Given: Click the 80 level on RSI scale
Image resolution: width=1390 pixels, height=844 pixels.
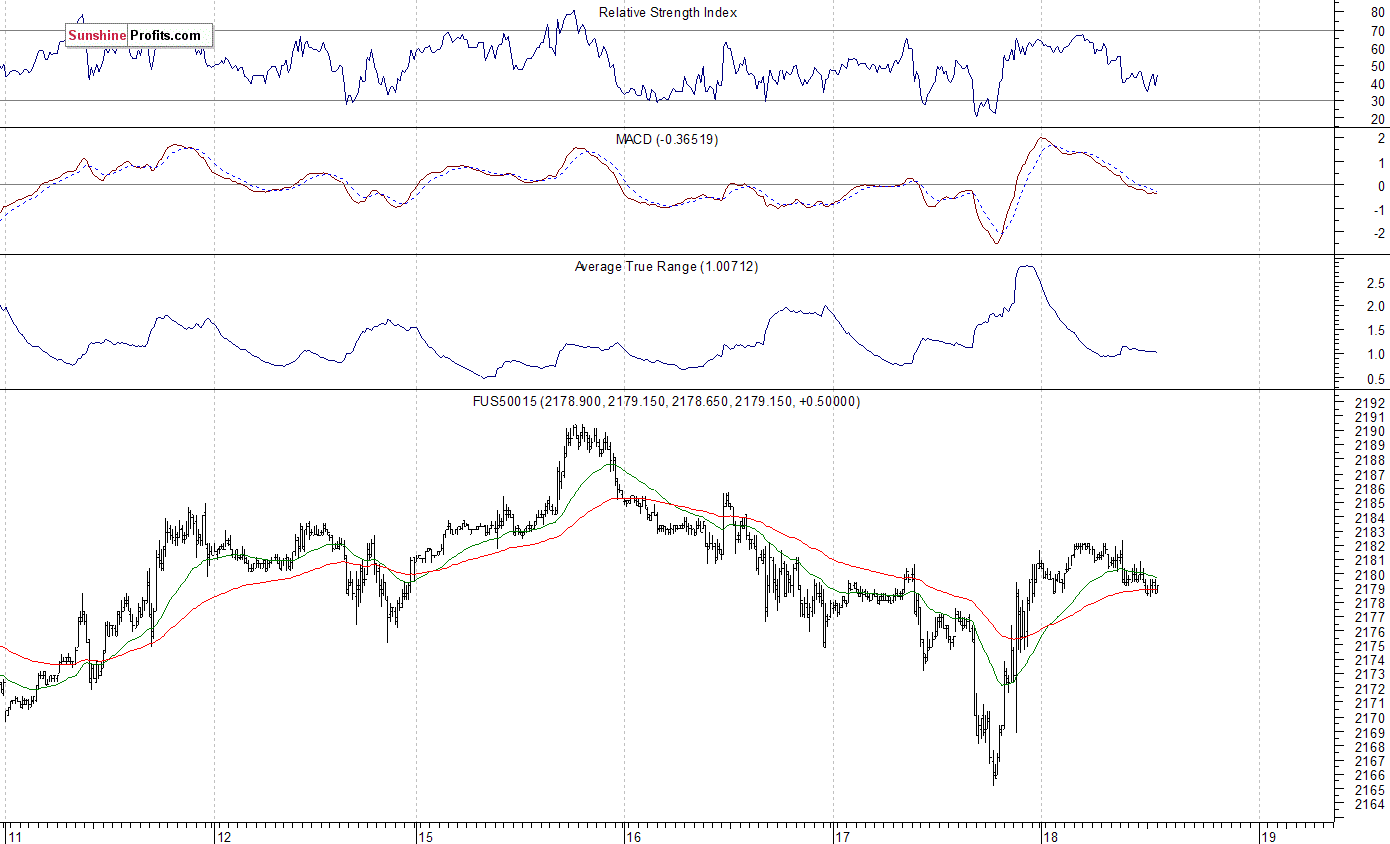Looking at the screenshot, I should tap(1378, 15).
